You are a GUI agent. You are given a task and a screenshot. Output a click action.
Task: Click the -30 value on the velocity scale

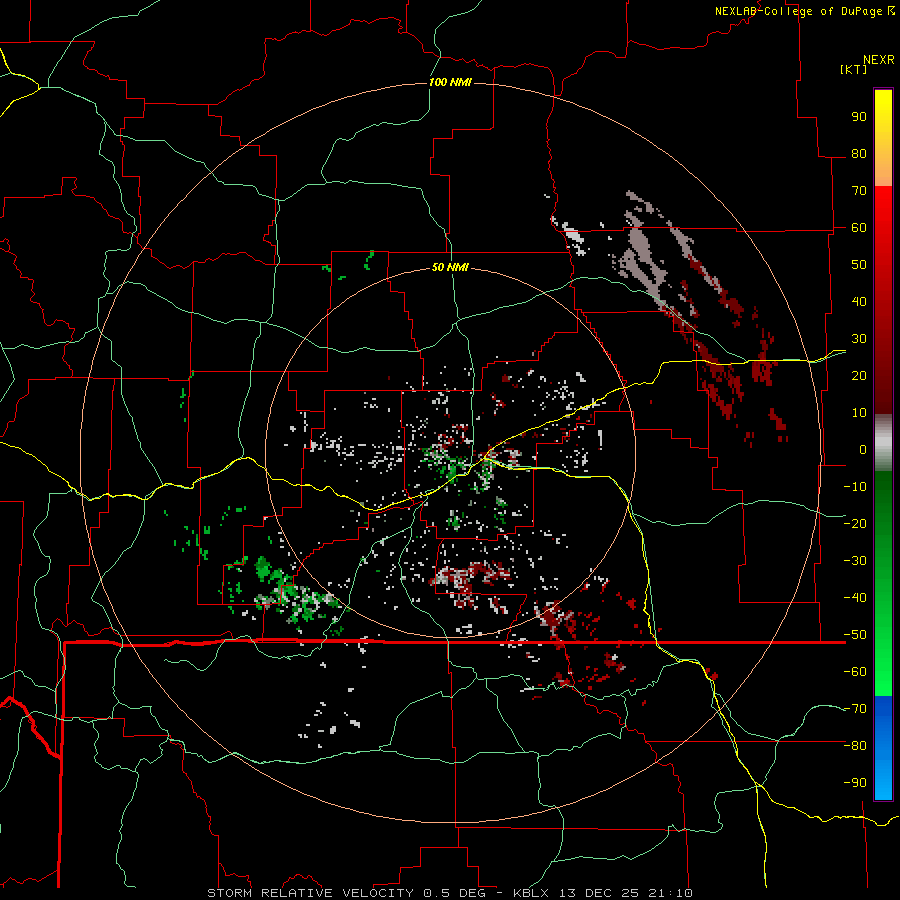pos(855,560)
